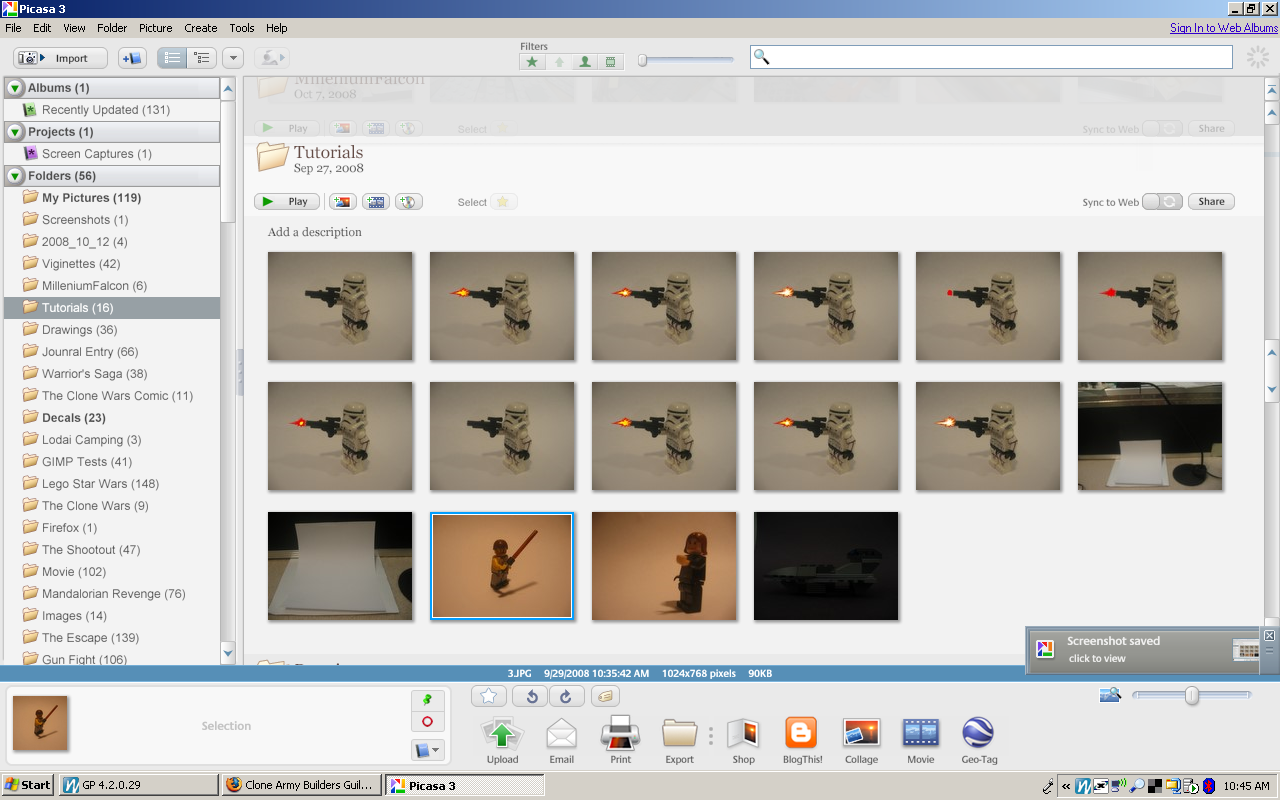
Task: Click the Print icon
Action: pos(620,735)
